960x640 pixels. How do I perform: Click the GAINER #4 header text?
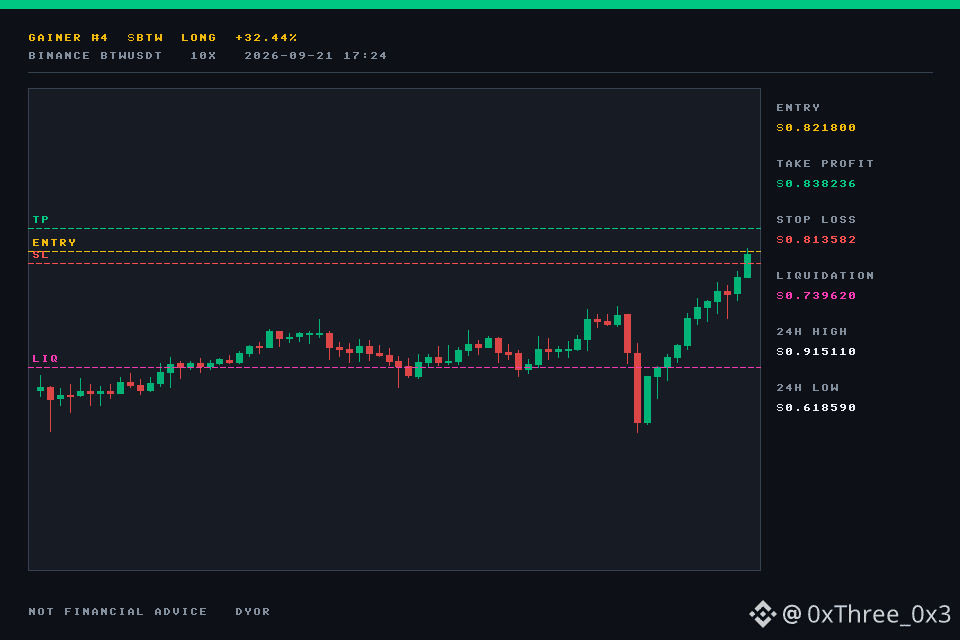[68, 37]
